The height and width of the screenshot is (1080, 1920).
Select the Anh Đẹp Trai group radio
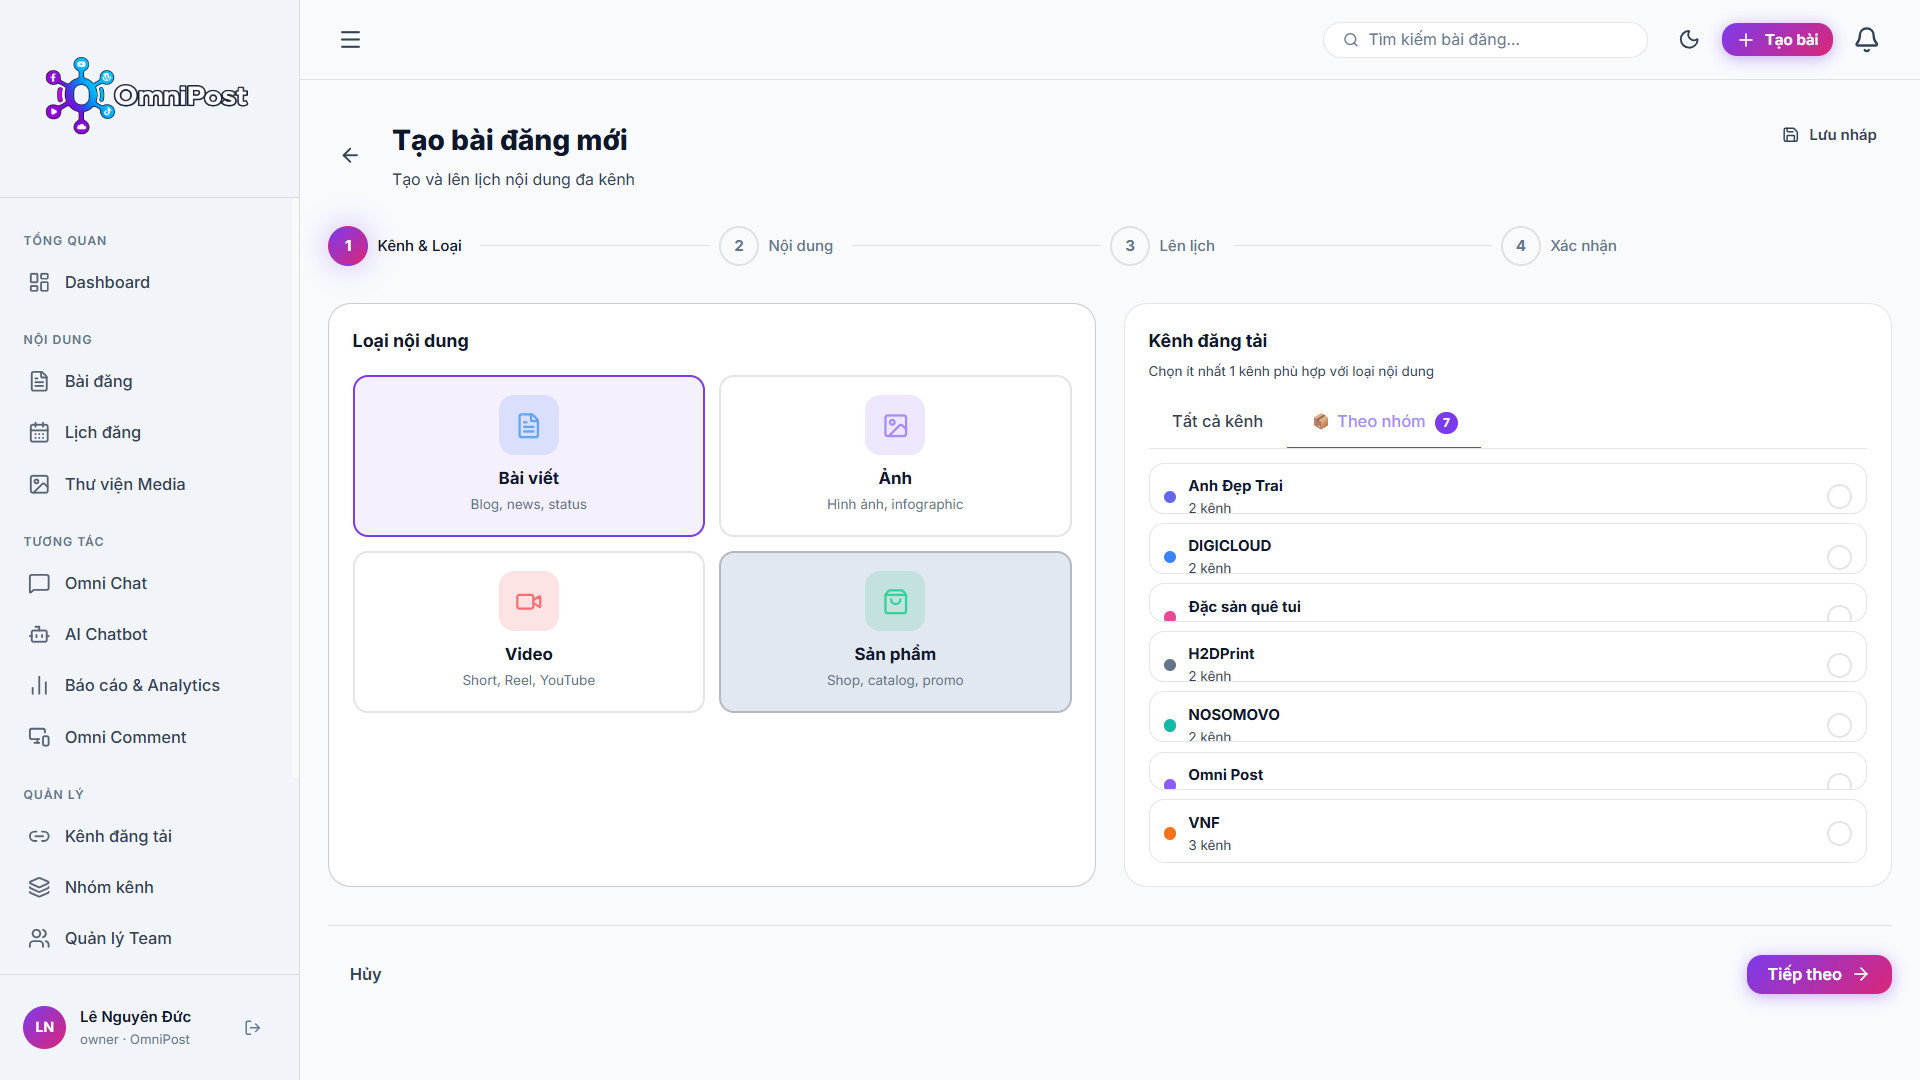click(x=1839, y=496)
